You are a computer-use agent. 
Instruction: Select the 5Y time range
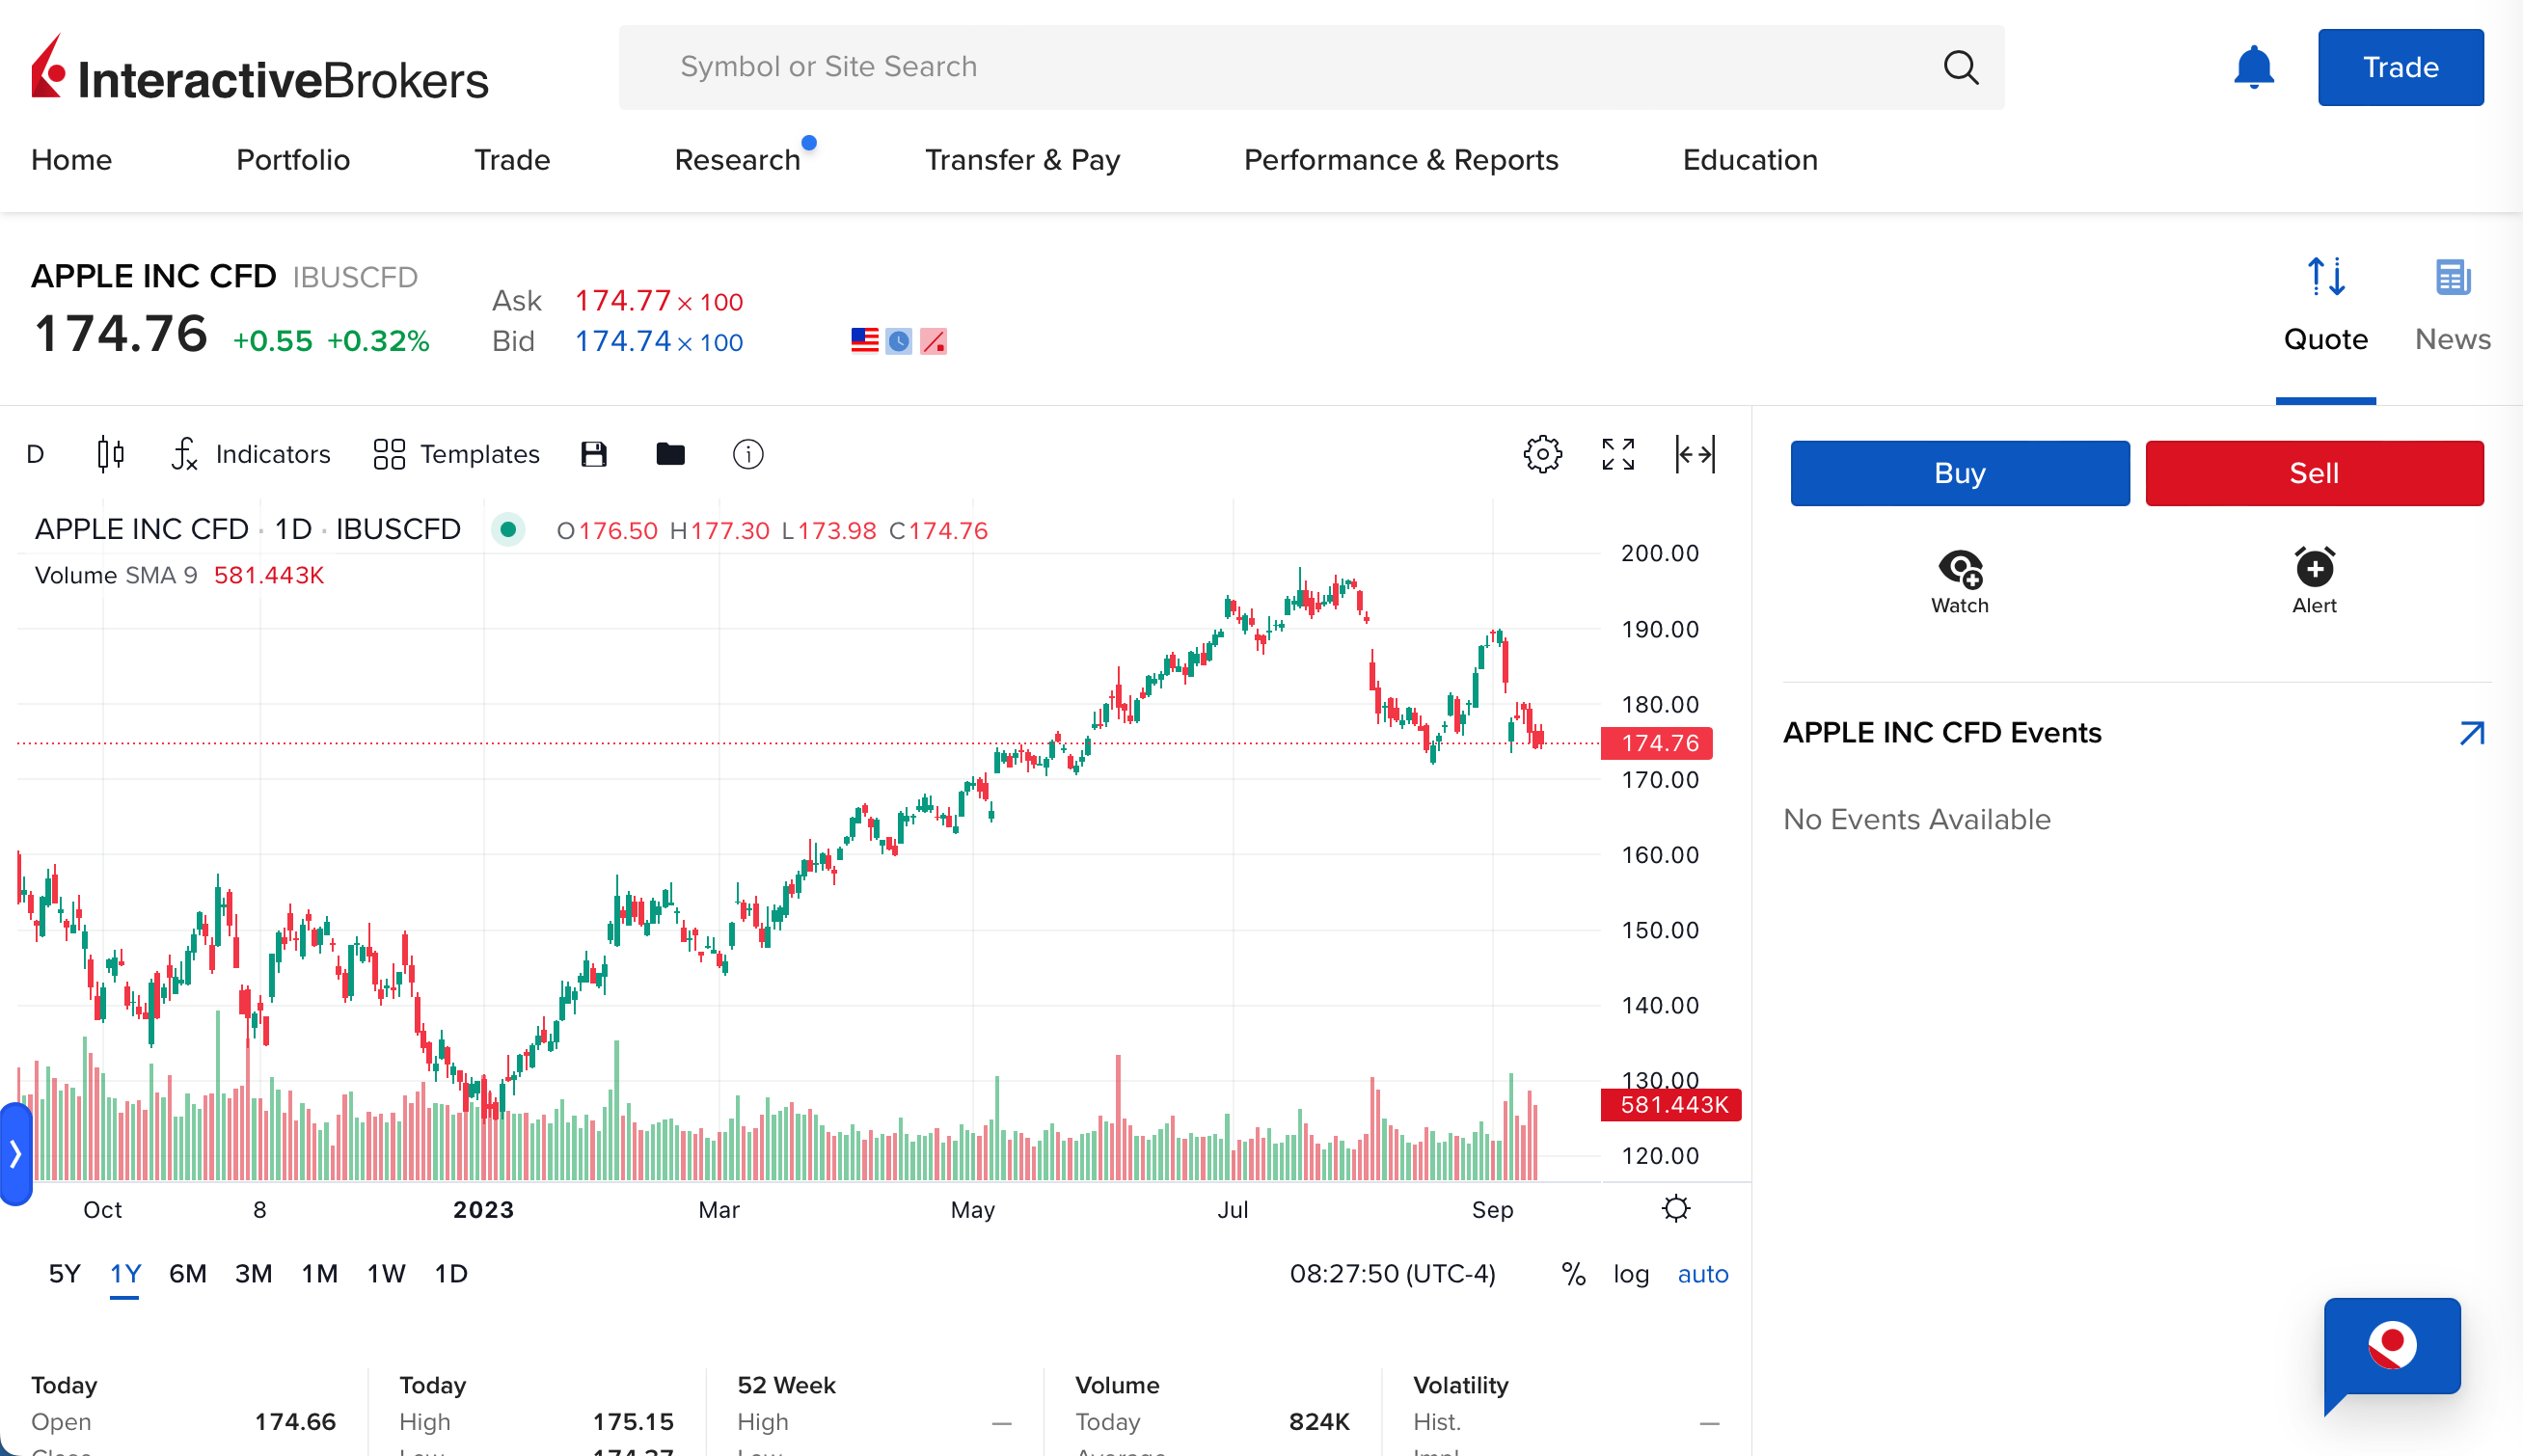point(64,1274)
